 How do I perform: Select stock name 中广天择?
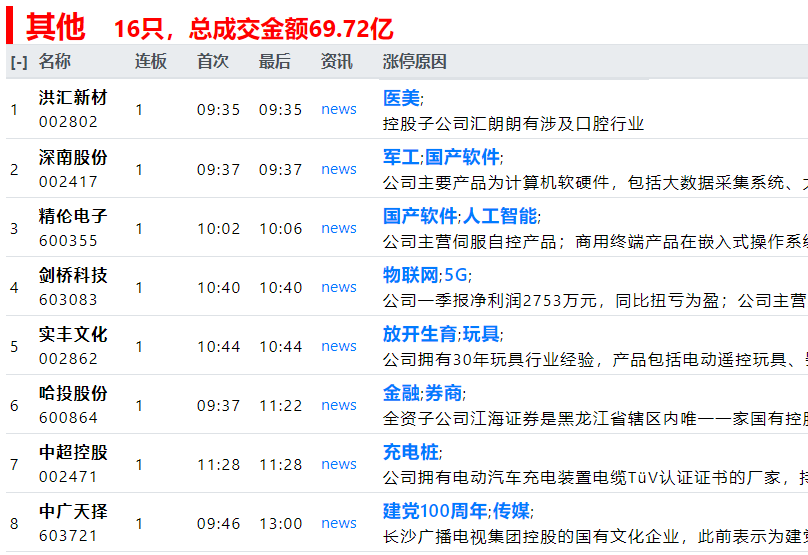73,511
